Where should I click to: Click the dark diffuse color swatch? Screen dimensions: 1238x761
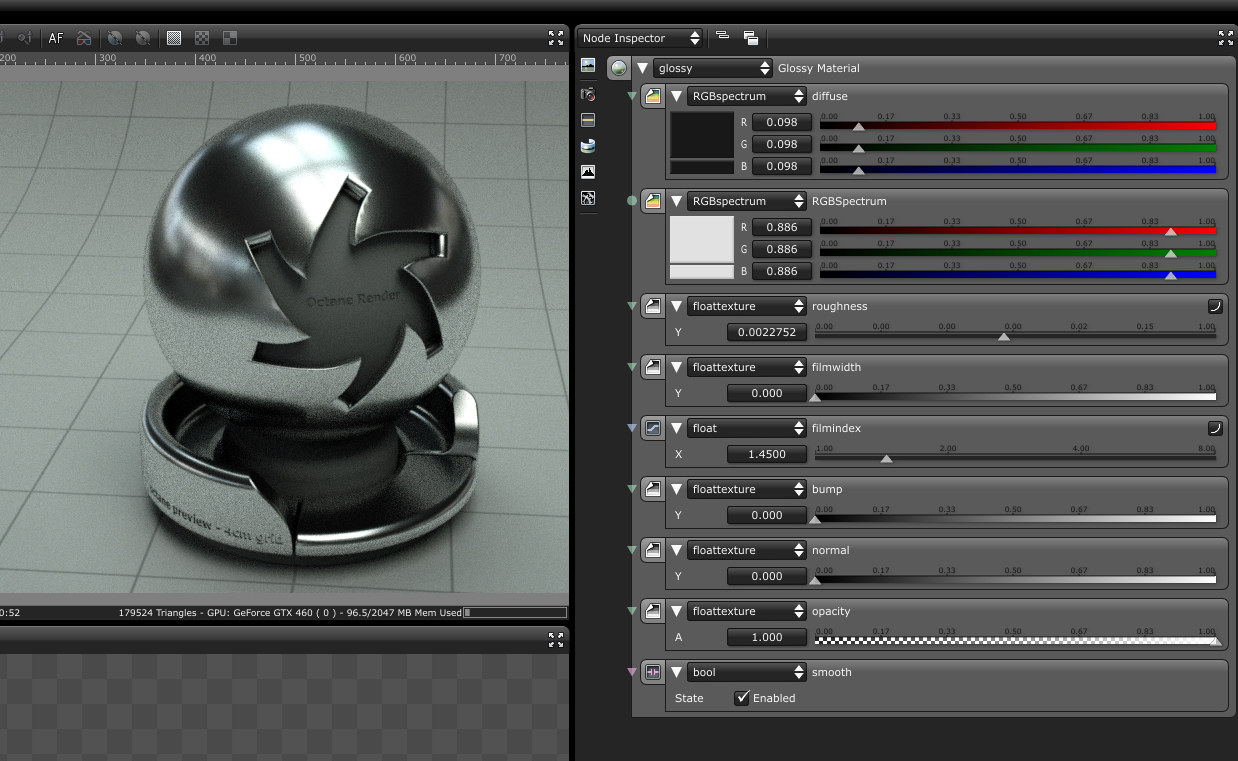coord(701,135)
